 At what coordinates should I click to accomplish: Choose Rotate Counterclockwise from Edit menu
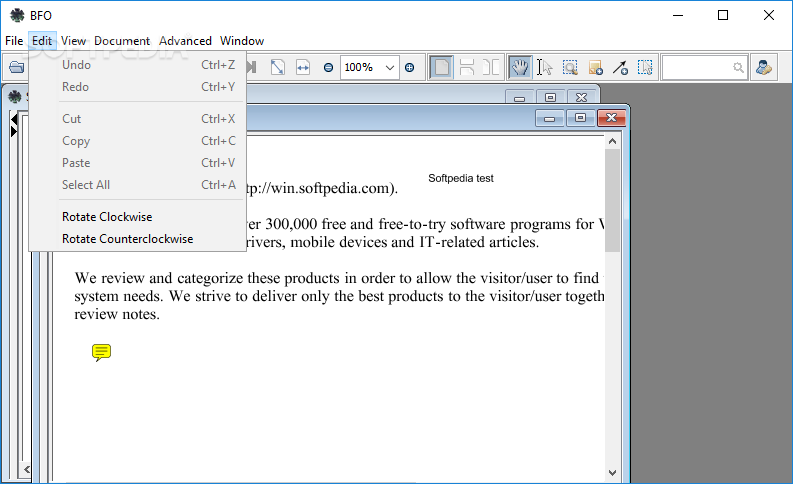tap(138, 239)
